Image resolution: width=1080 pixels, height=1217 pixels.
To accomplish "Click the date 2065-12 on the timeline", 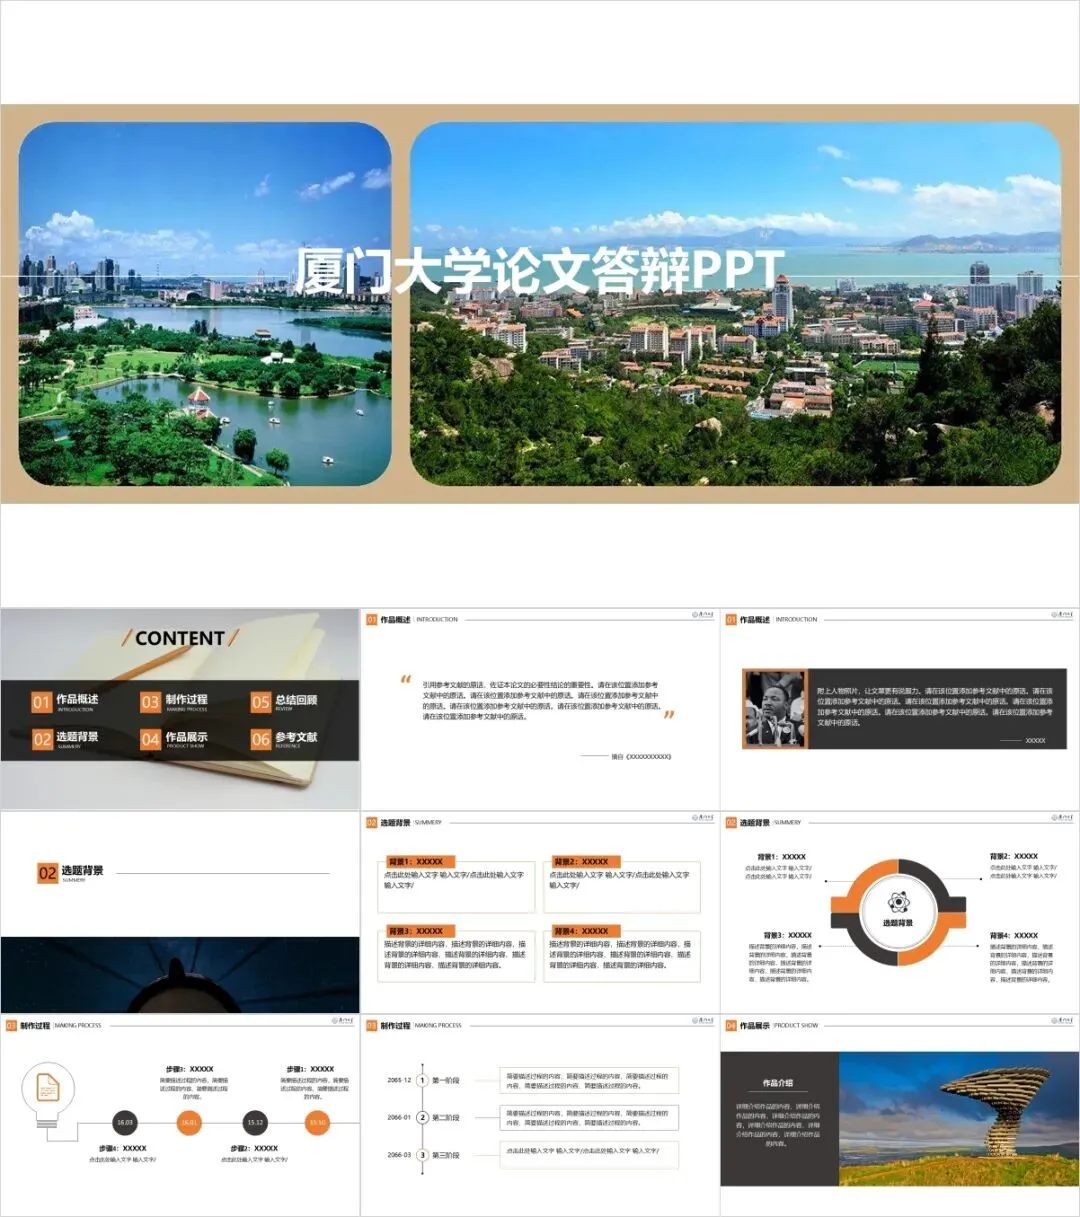I will (x=399, y=1080).
